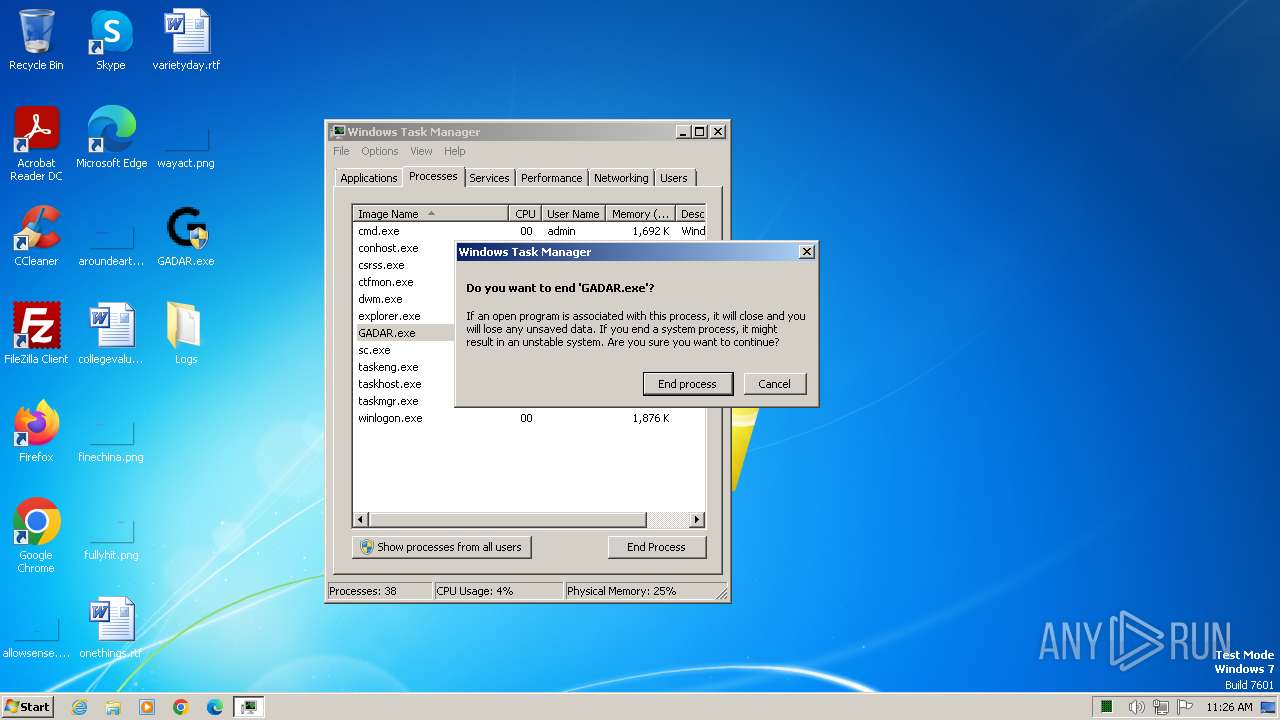Select the Processes tab
Screen dimensions: 1280x720
(433, 176)
